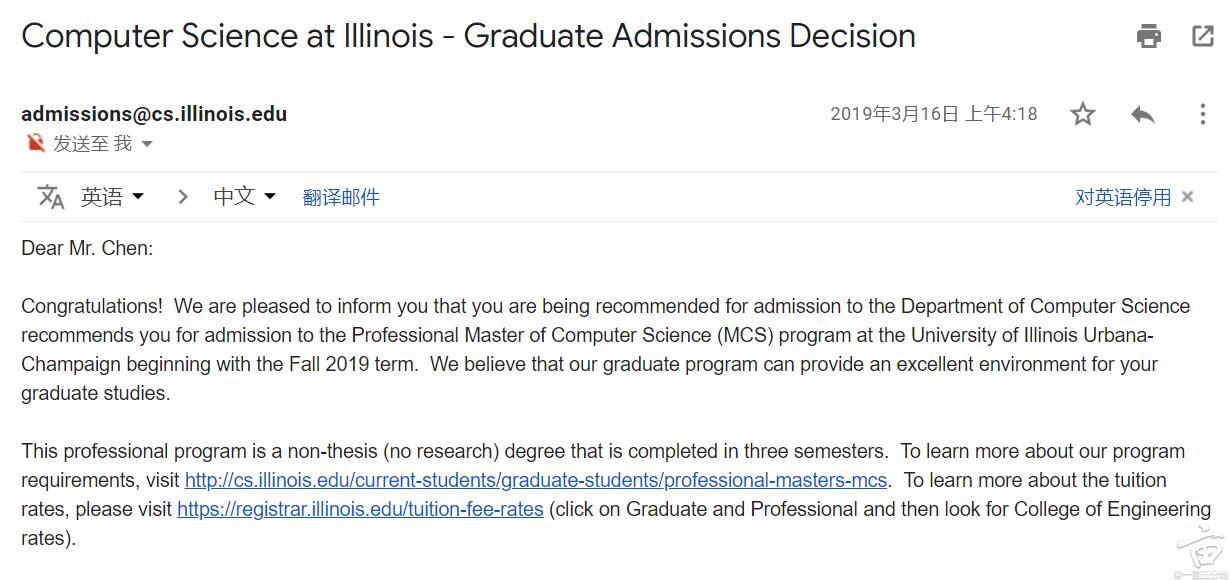This screenshot has height=580, width=1230.
Task: Select 对英语停用 to disable English translation
Action: tap(1122, 197)
